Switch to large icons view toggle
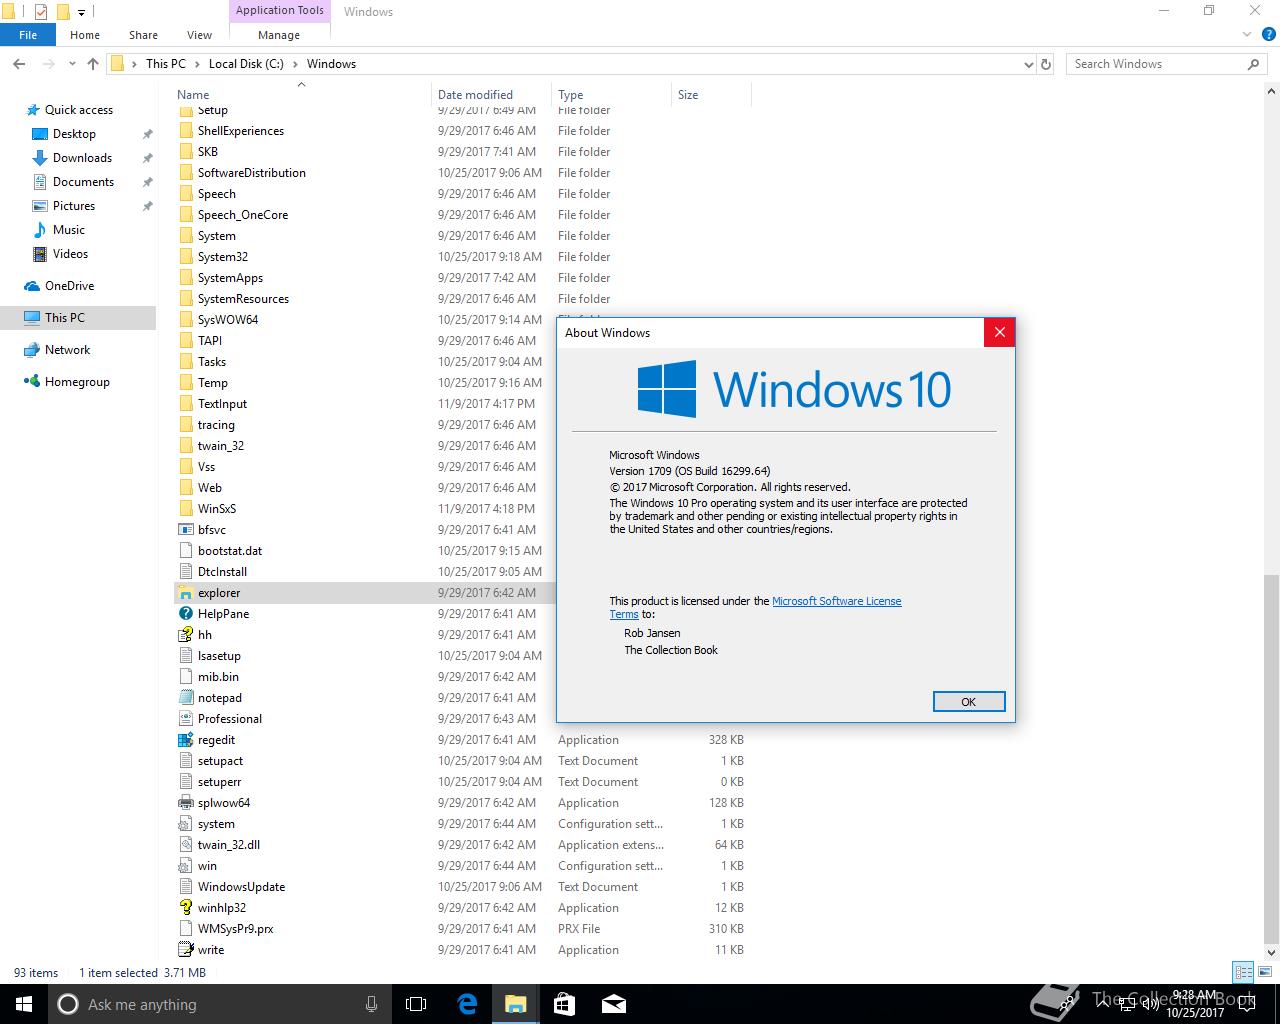The image size is (1280, 1024). coord(1265,972)
